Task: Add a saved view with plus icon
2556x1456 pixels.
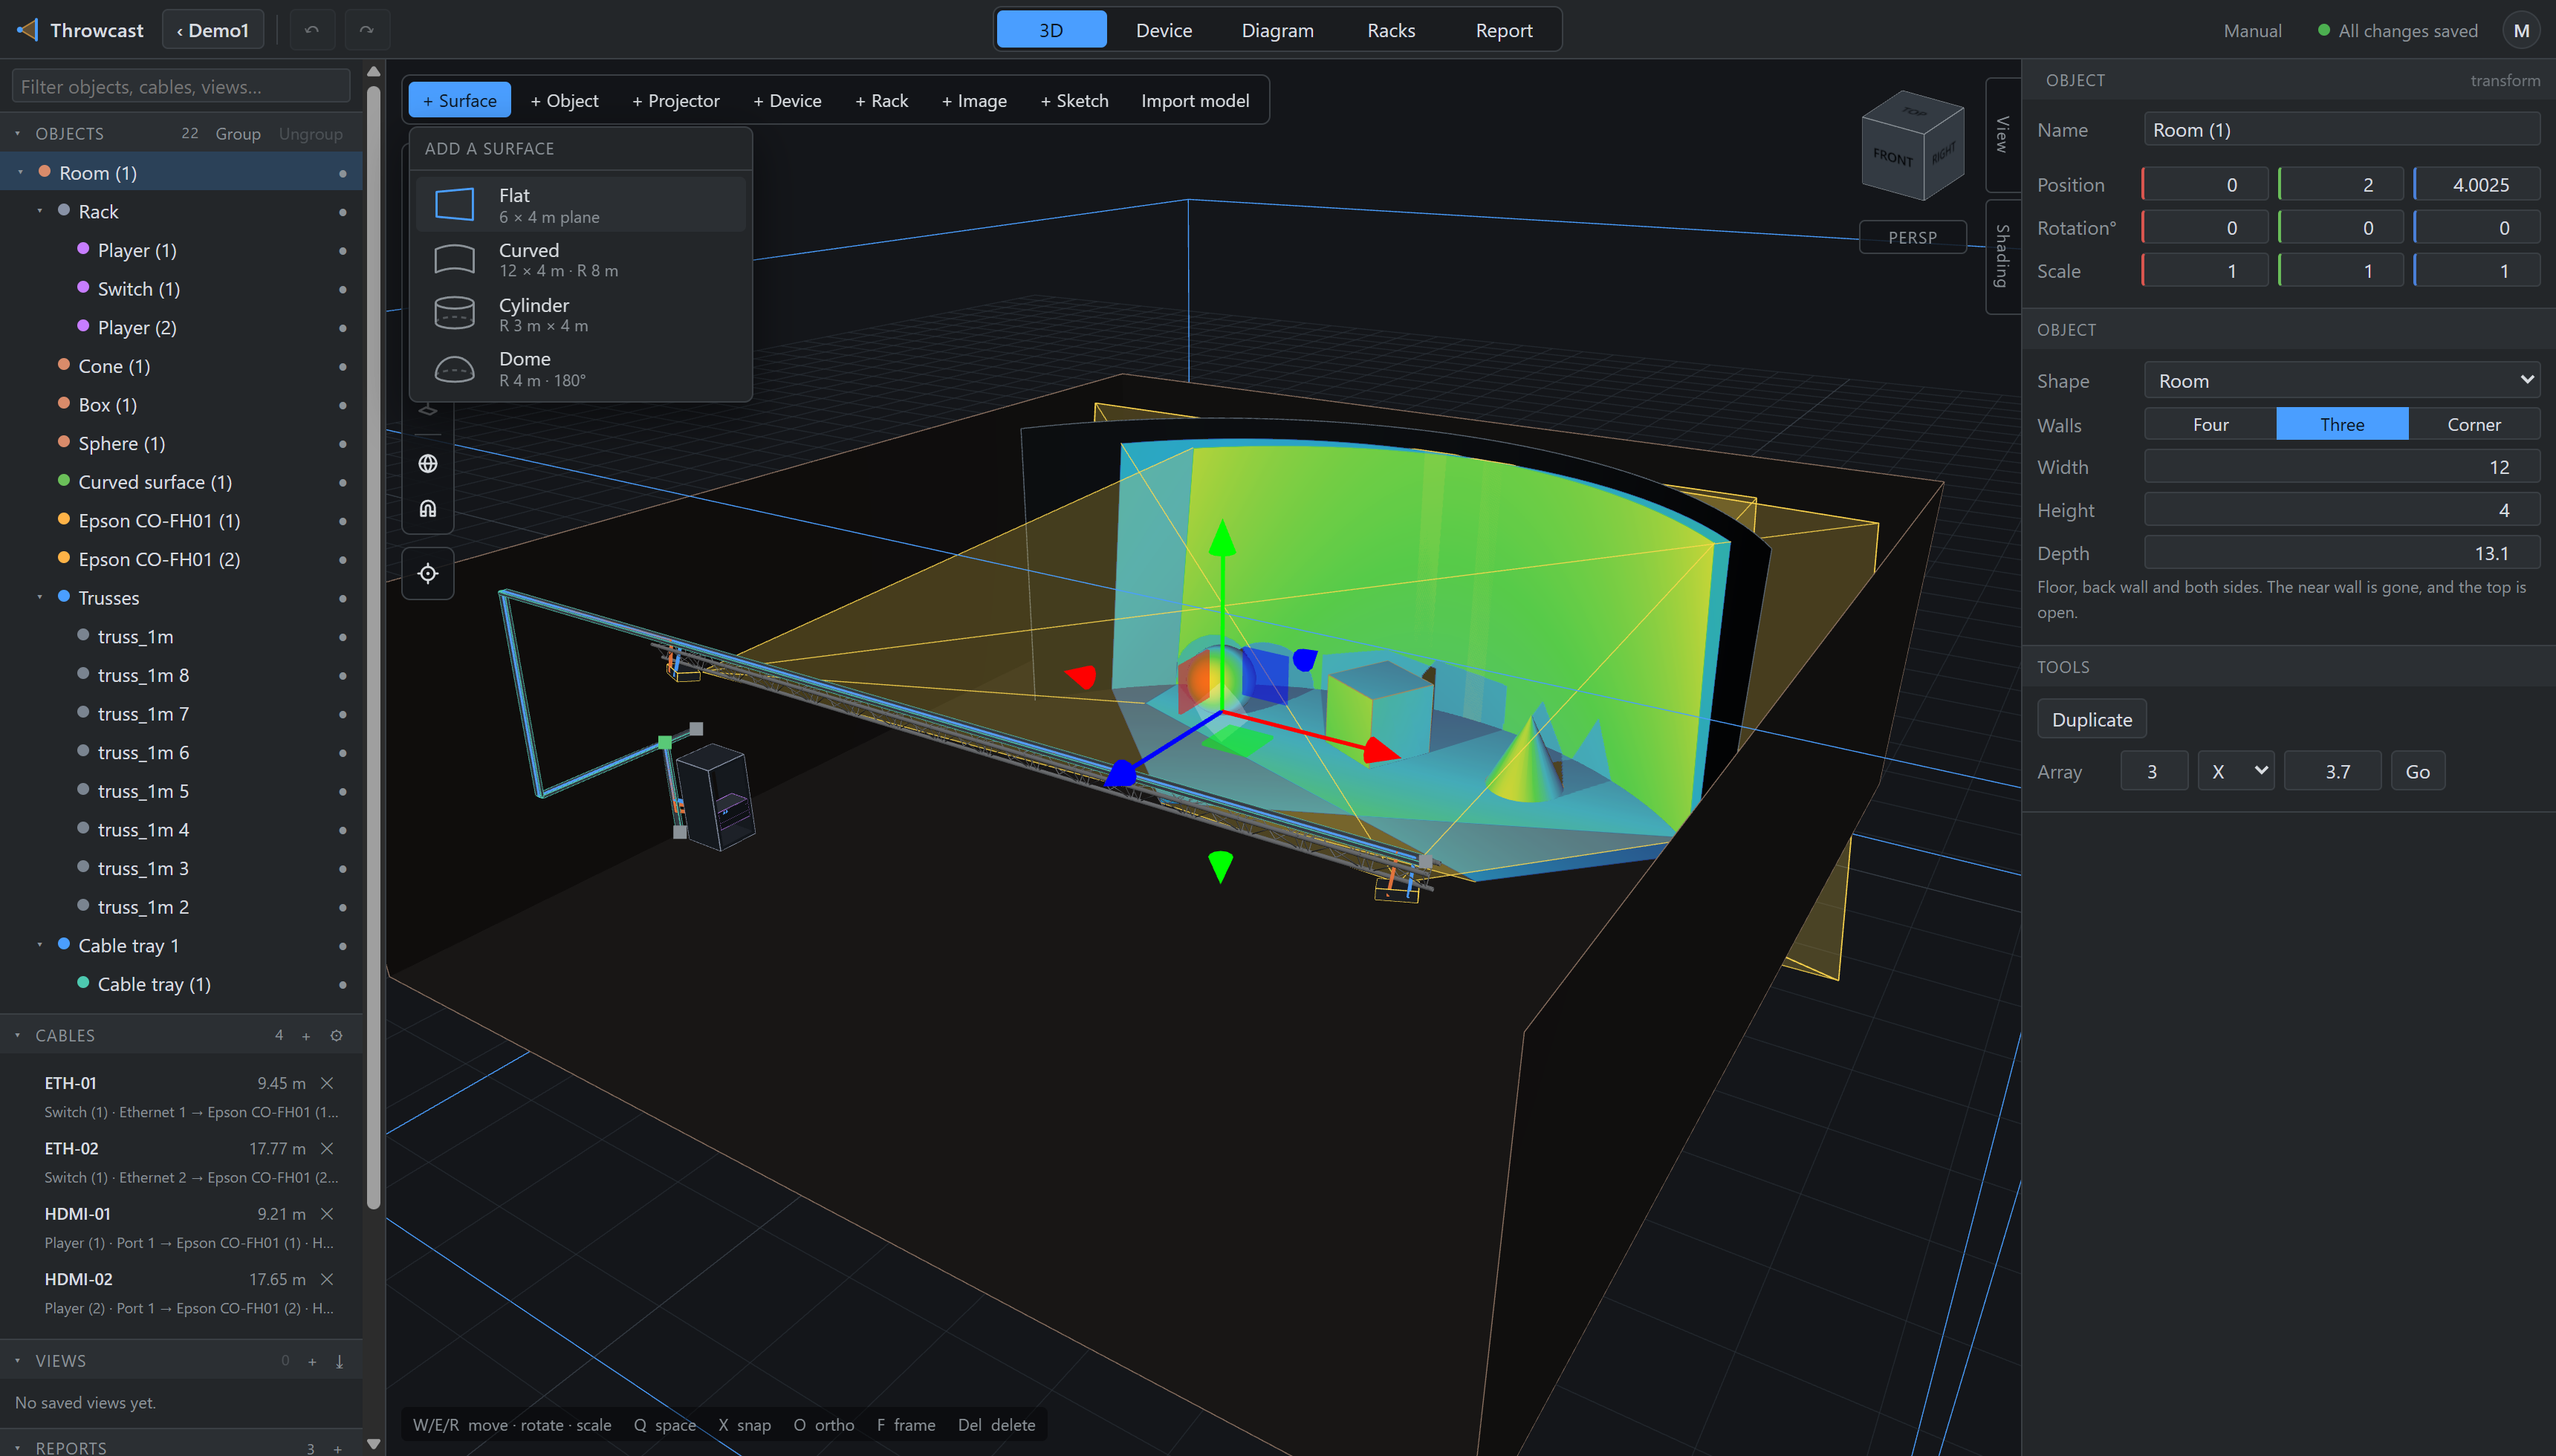Action: coord(312,1361)
